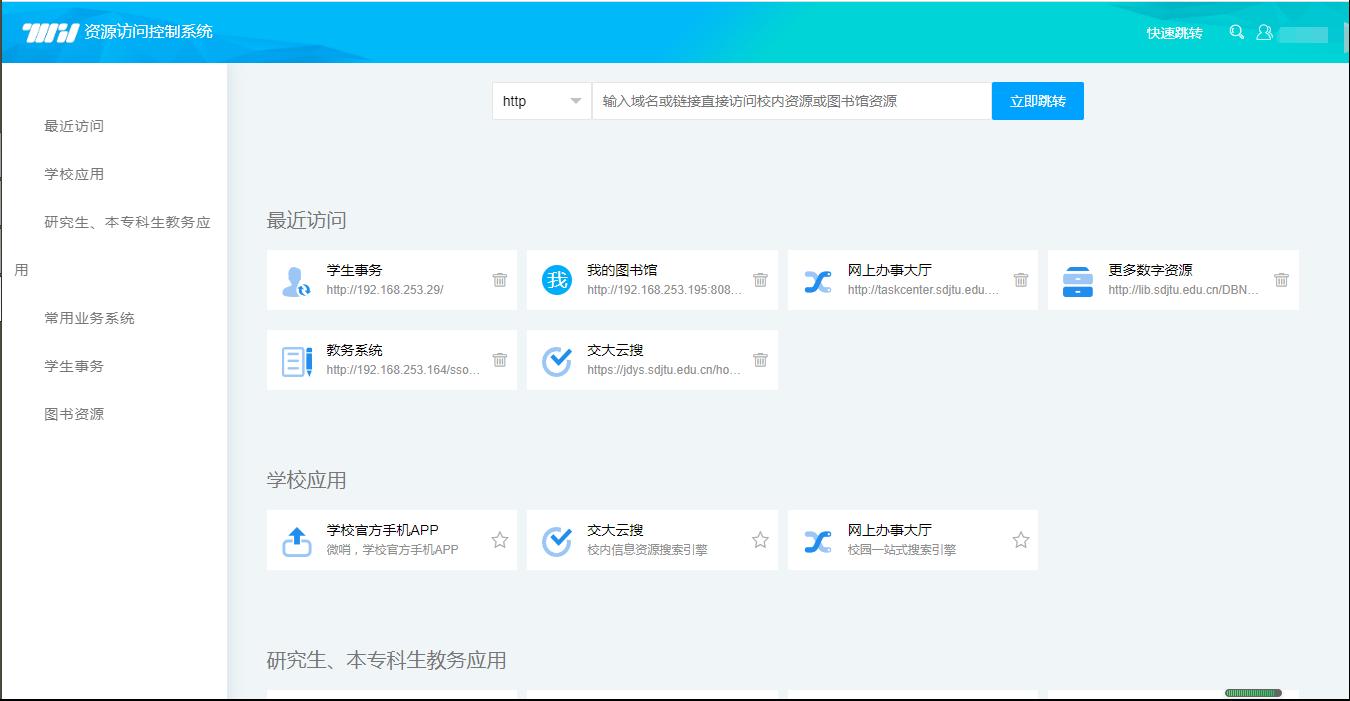Favorite 学校官方手机APP with star

point(500,540)
